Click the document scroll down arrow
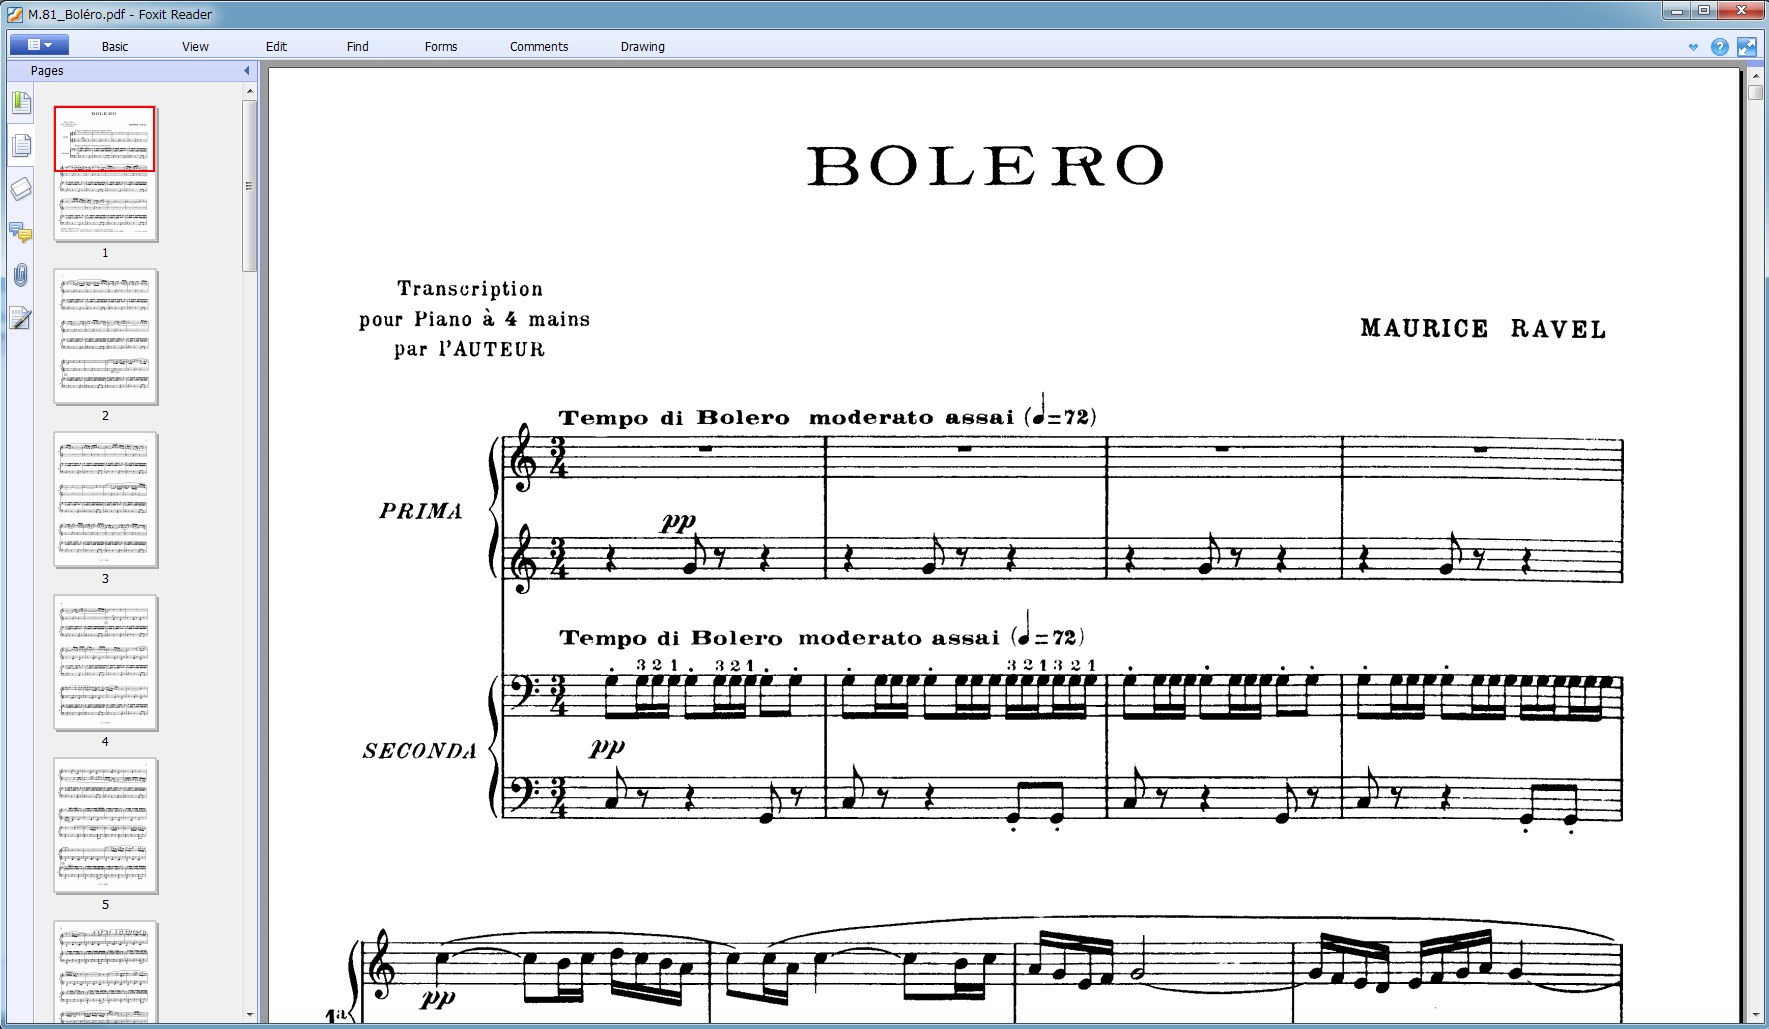This screenshot has height=1029, width=1769. (1756, 1014)
